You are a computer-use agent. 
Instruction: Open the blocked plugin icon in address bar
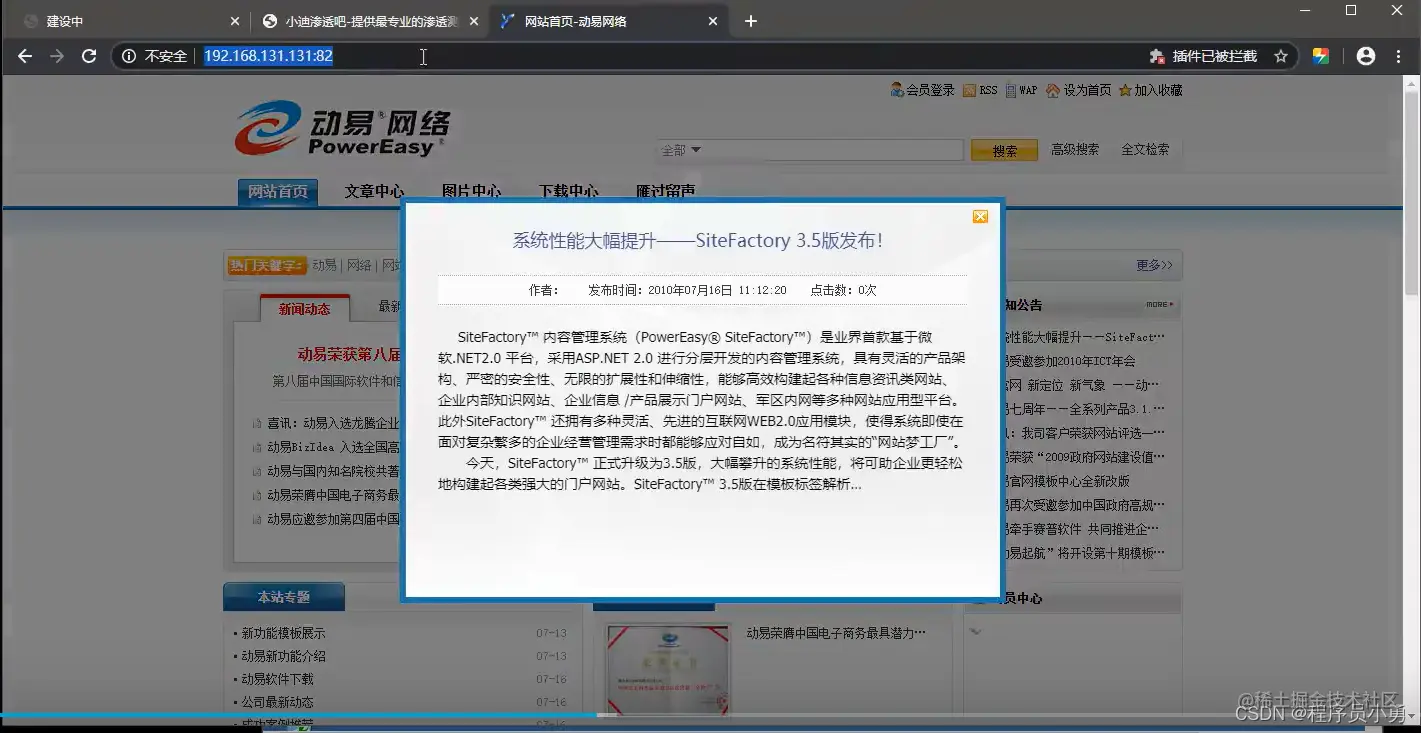[1157, 57]
